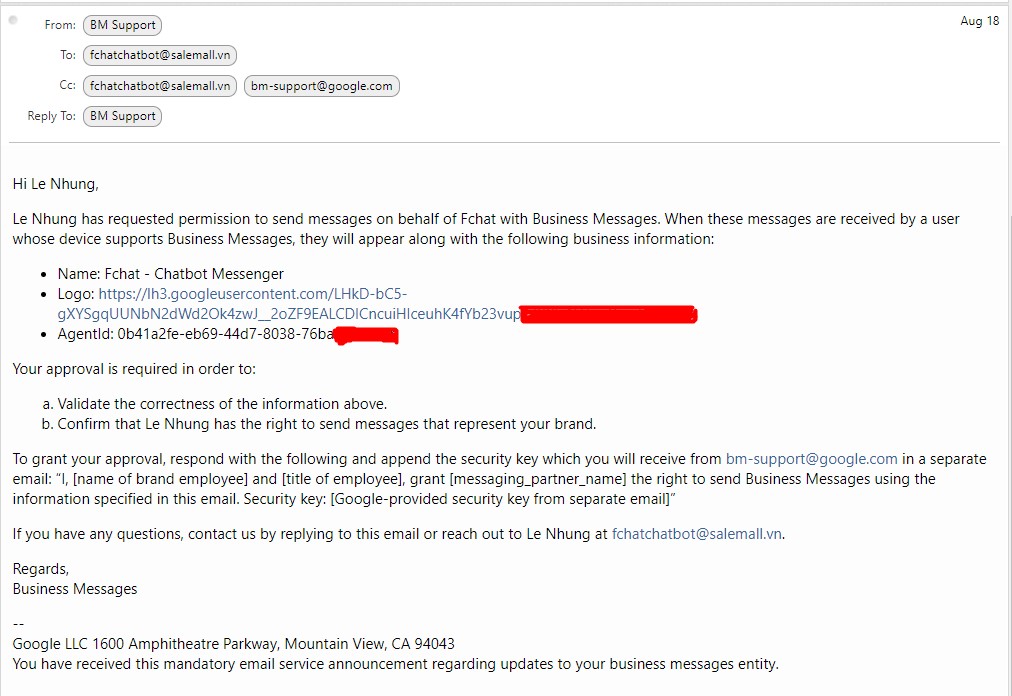Click the bm-support@google.com link in the email body
The image size is (1012, 696).
coord(811,459)
